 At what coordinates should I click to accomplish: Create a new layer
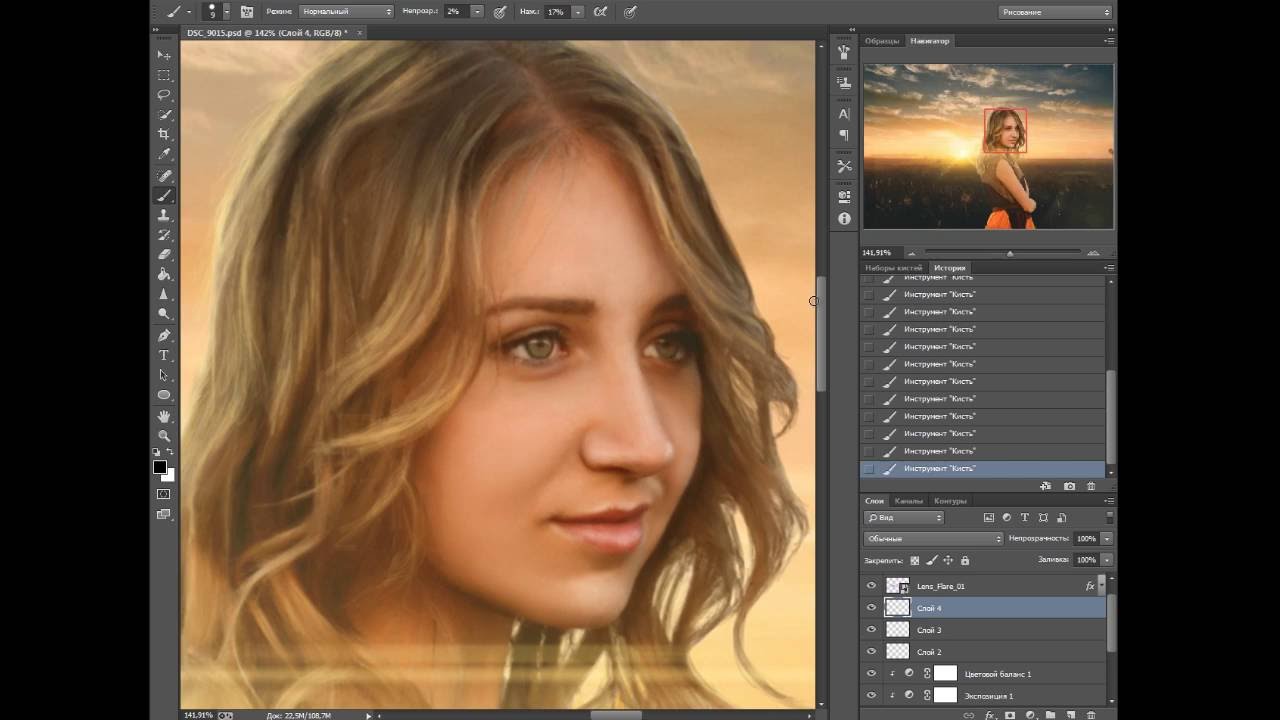tap(1070, 715)
